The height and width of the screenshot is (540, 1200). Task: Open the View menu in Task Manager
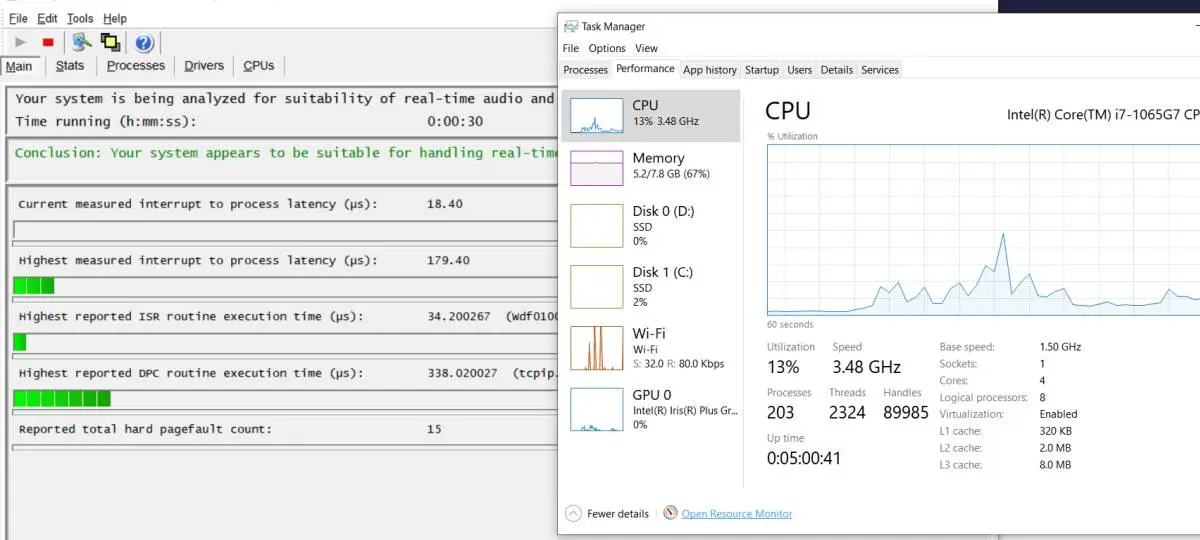[x=647, y=48]
